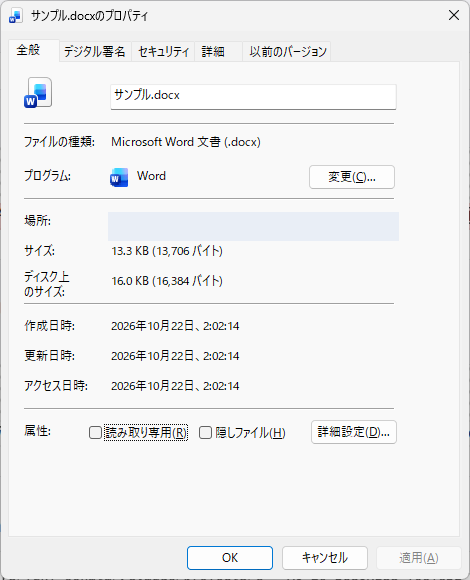The image size is (470, 580).
Task: Click the ディスク上のサイズ: label
Action: click(x=47, y=284)
